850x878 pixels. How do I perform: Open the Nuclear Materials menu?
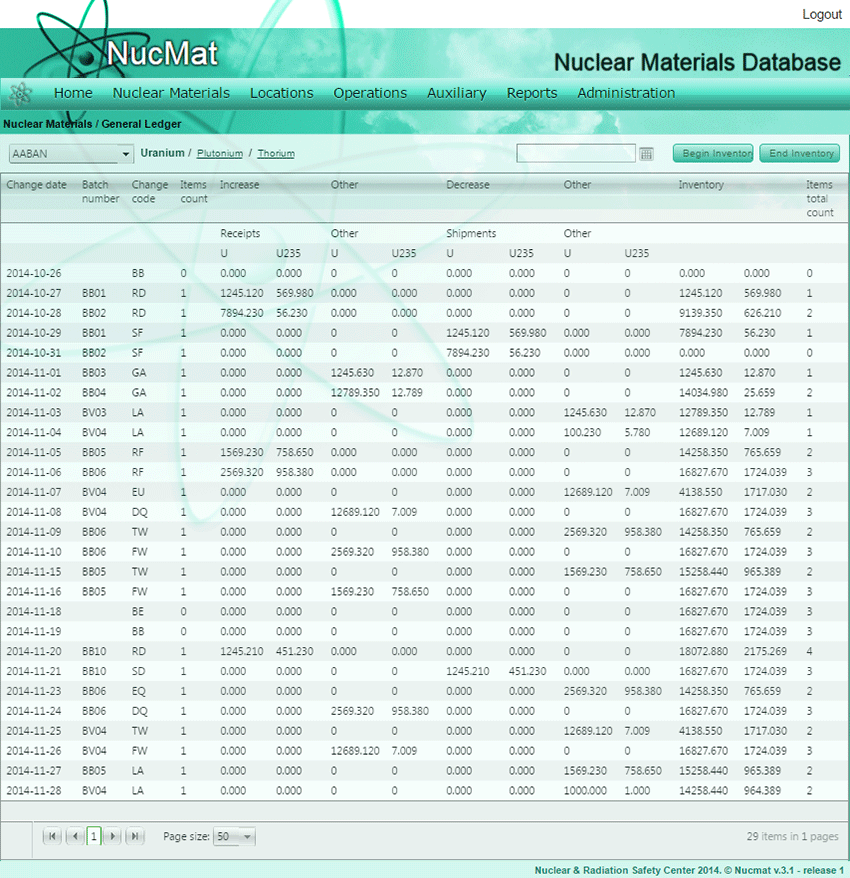point(171,93)
